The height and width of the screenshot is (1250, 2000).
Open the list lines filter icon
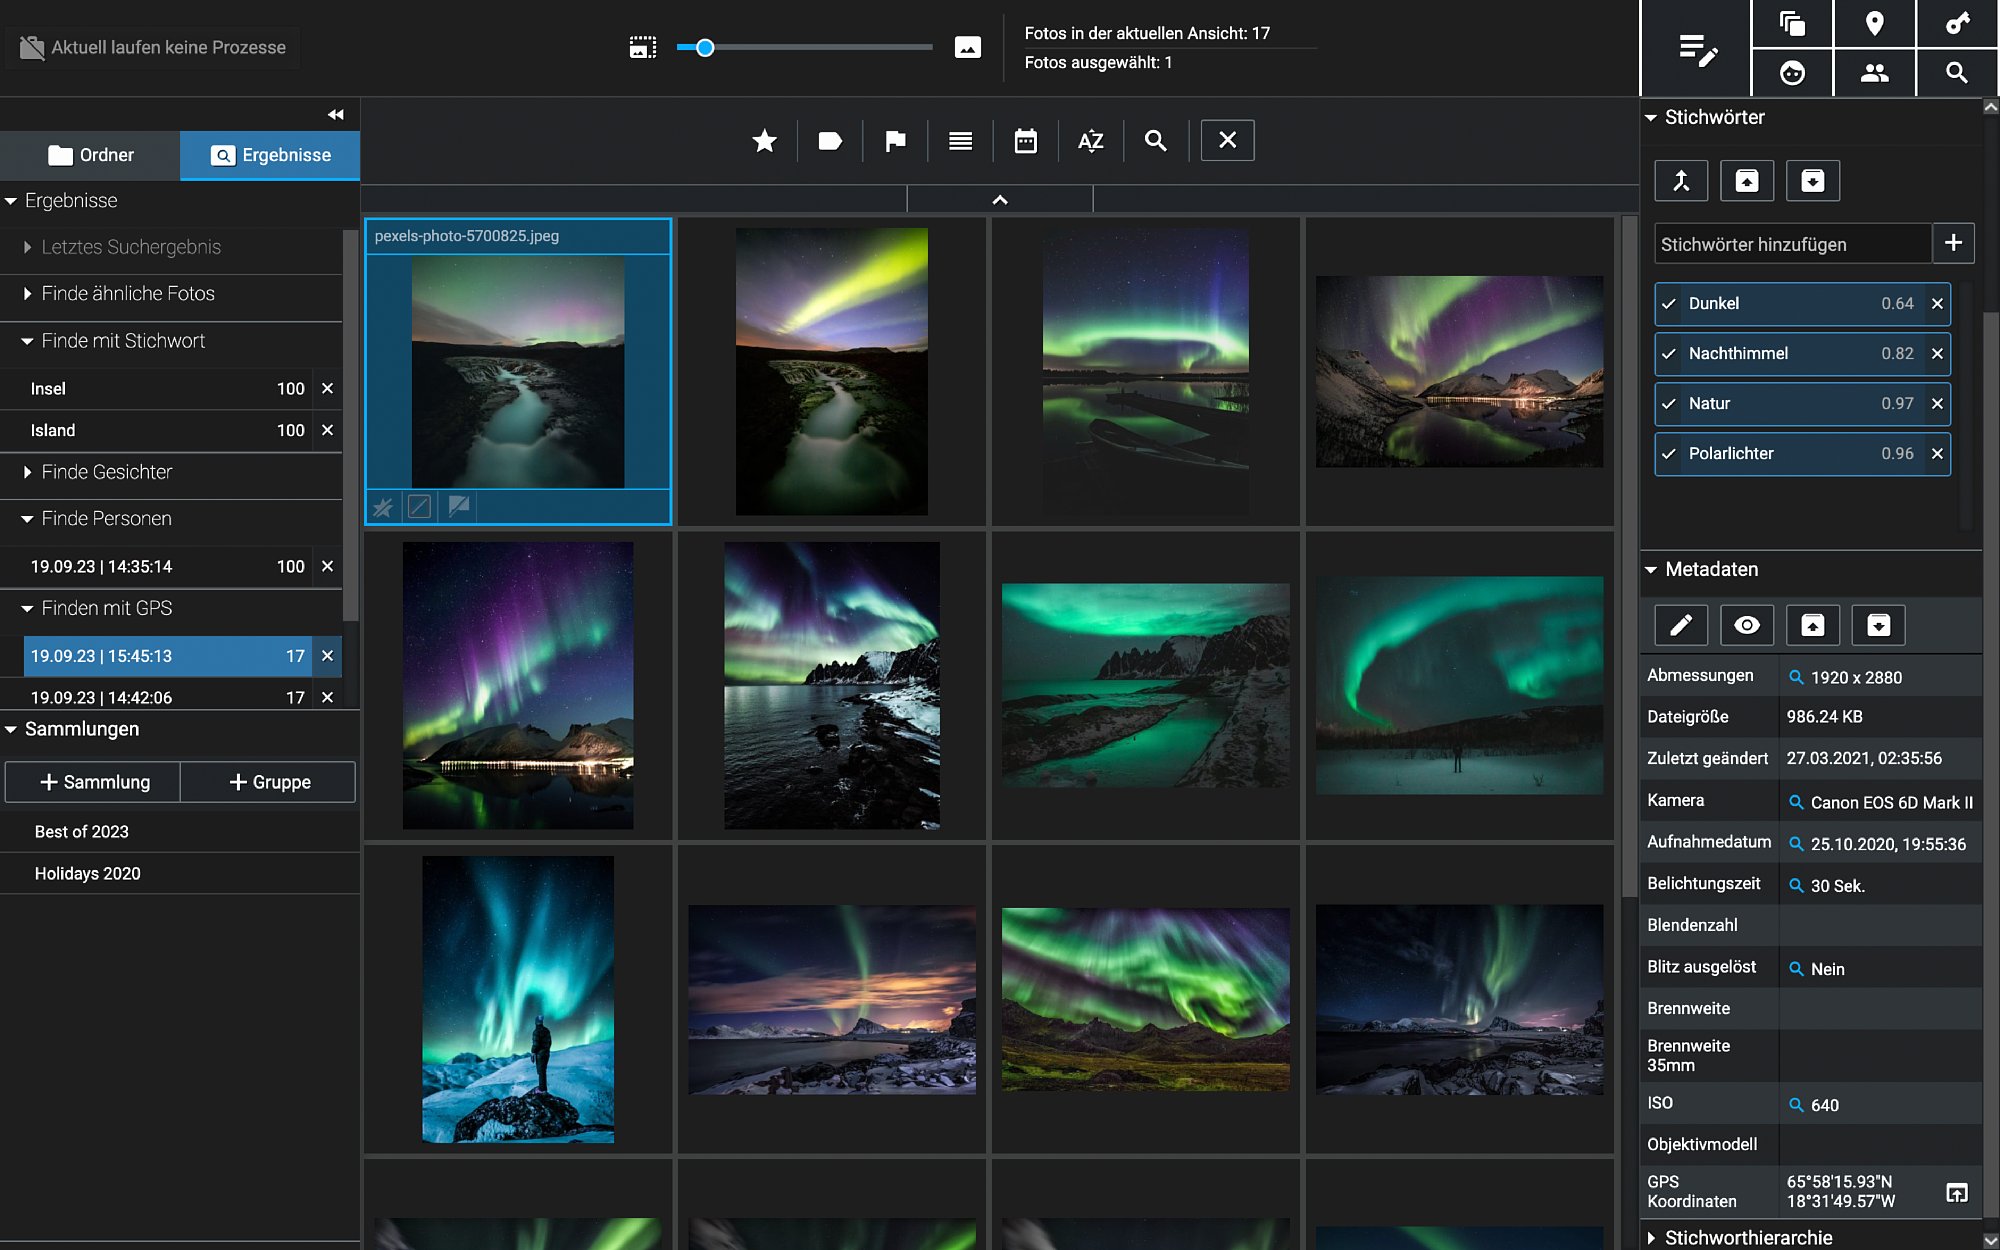[960, 141]
